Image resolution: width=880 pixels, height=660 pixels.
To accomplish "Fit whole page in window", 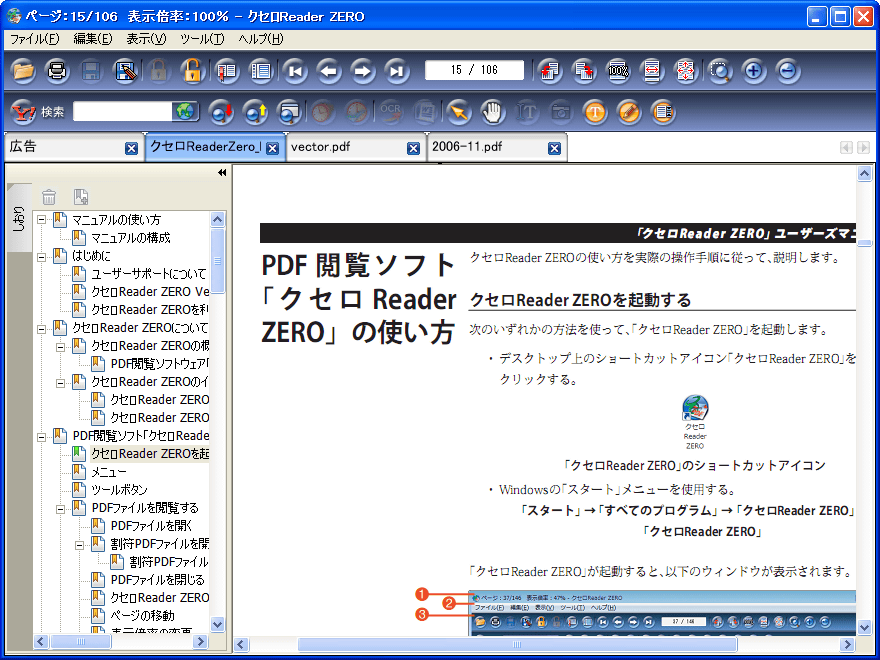I will pos(686,71).
